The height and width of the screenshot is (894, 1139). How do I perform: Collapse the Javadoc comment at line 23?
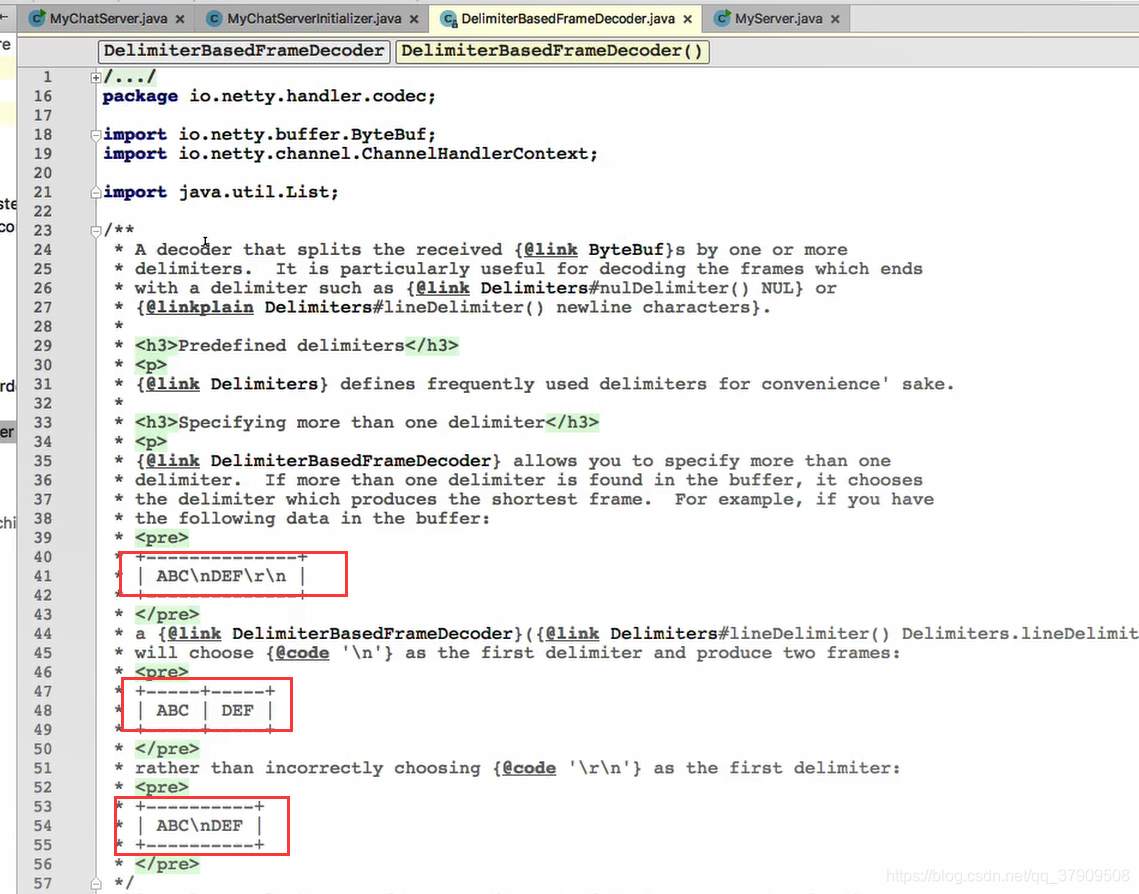tap(95, 231)
